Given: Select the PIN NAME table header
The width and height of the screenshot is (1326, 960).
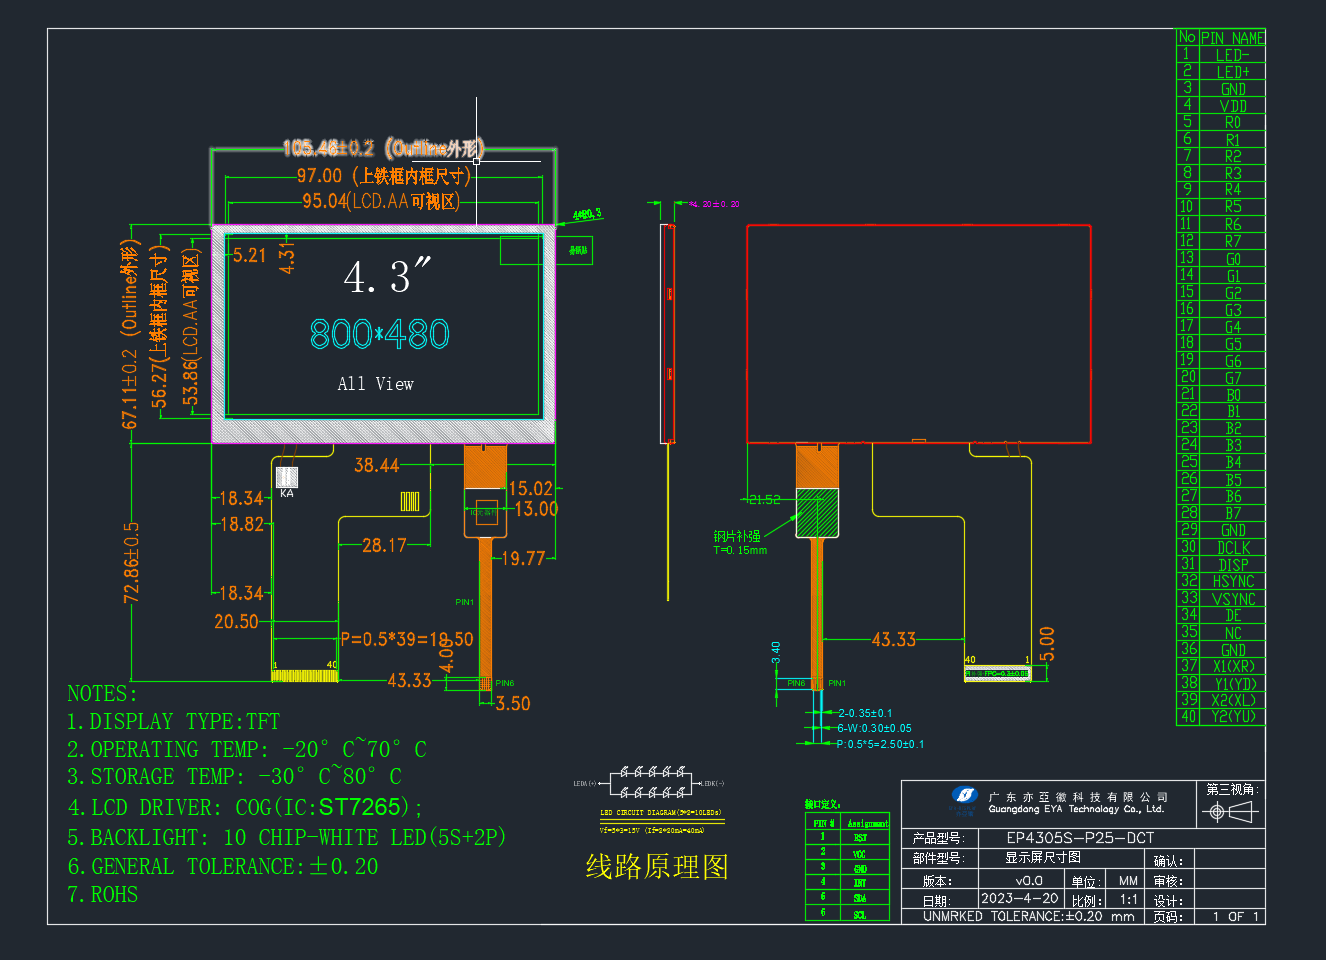Looking at the screenshot, I should (x=1232, y=38).
